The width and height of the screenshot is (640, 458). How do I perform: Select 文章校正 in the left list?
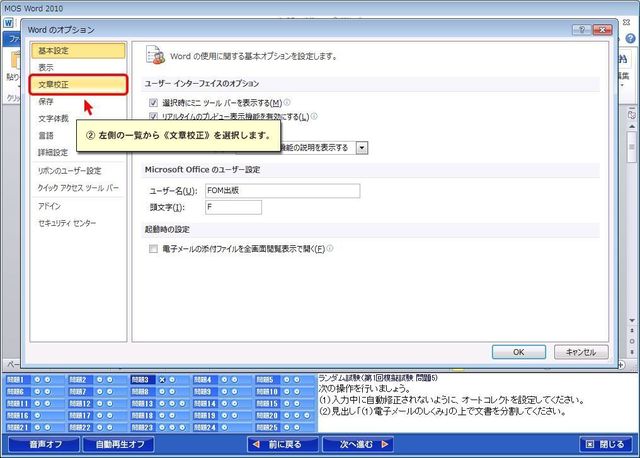77,85
